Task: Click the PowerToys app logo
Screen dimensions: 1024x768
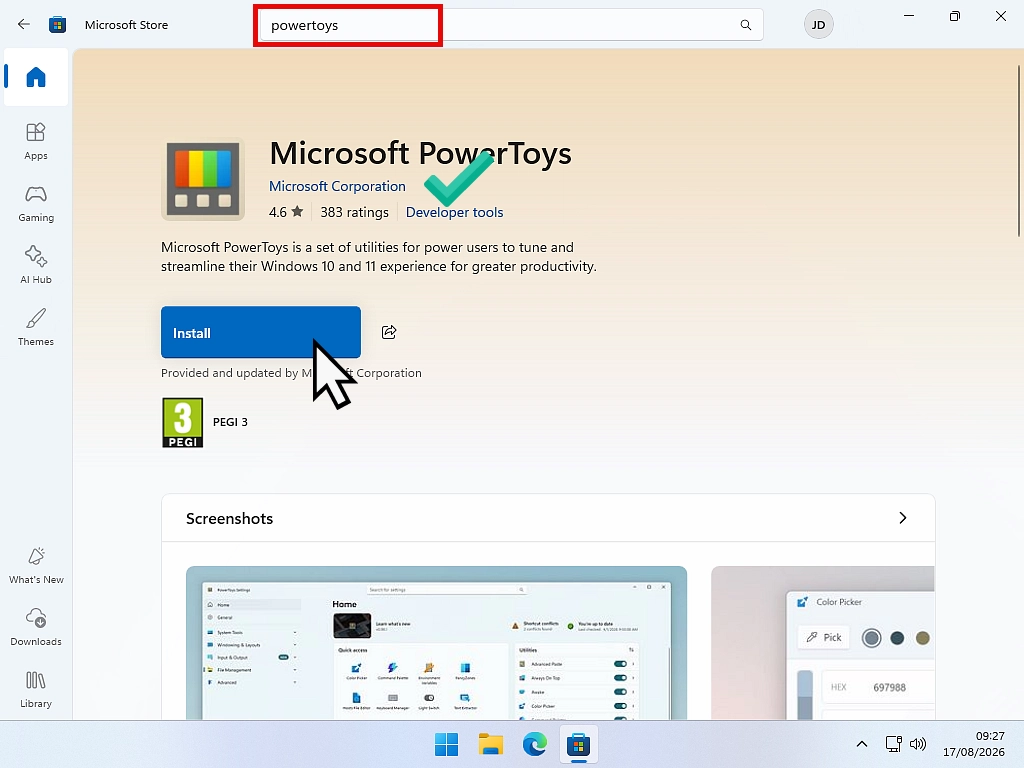Action: click(x=203, y=179)
